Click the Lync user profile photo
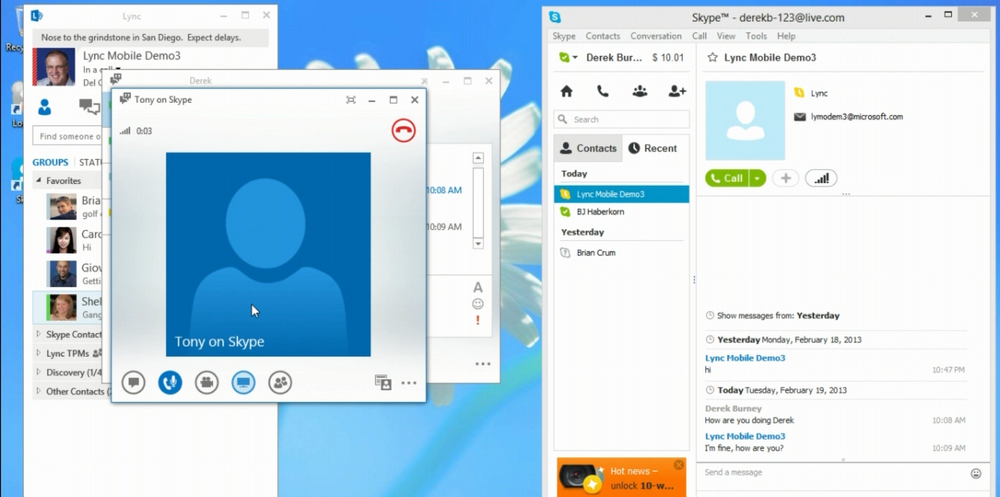This screenshot has height=497, width=1000. click(x=54, y=67)
